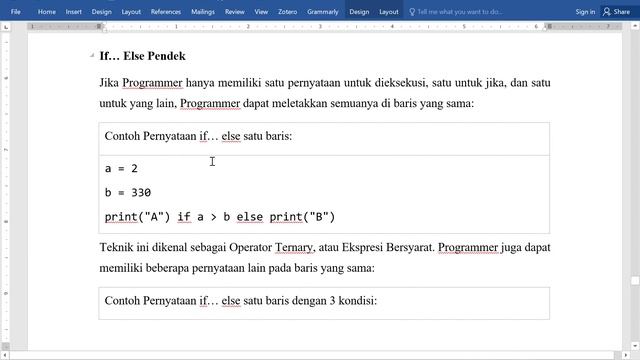Click the heading If… Else Pendek

142,56
